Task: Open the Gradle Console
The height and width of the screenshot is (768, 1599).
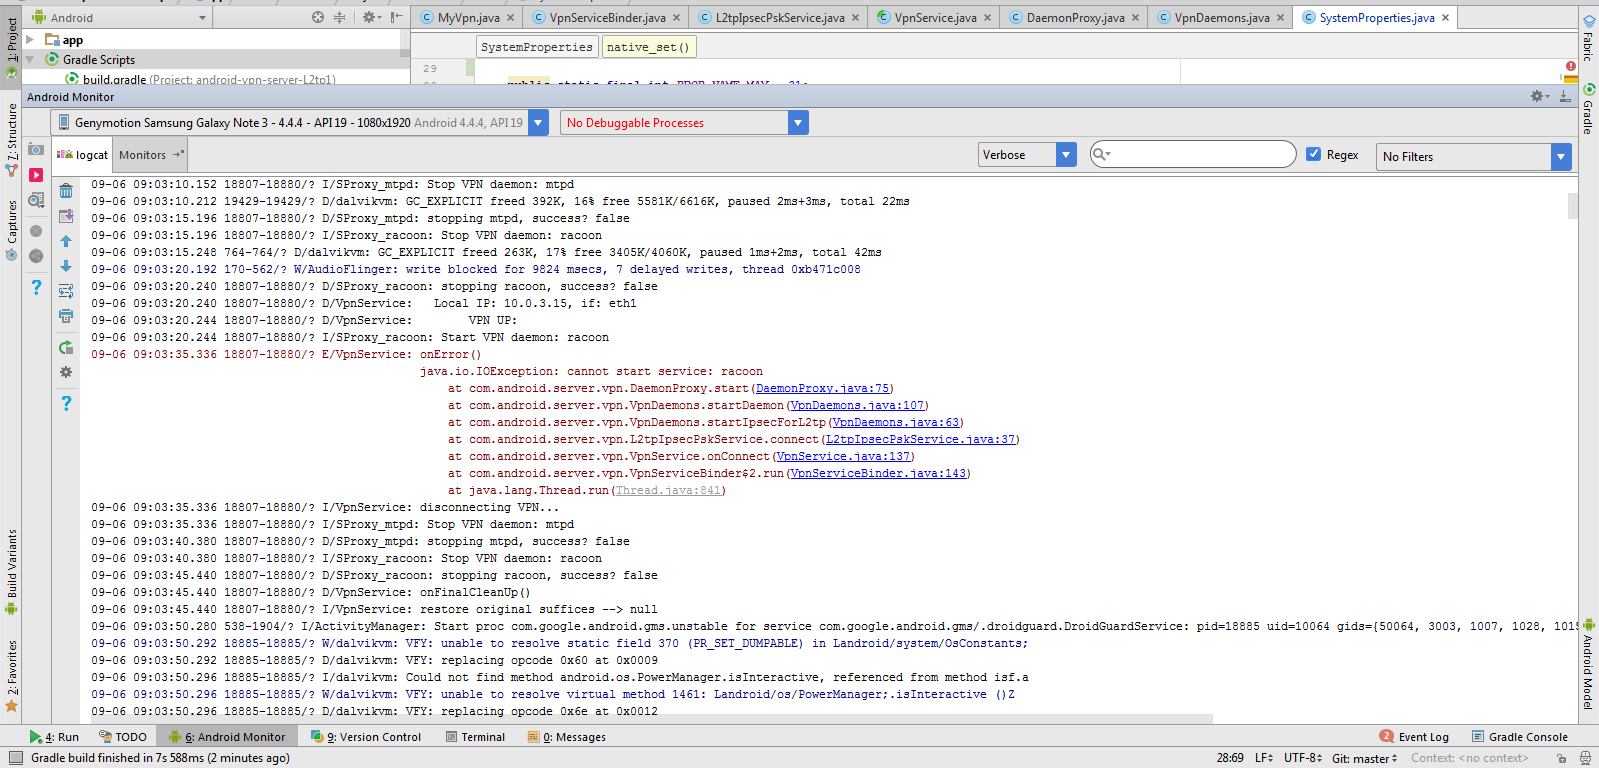Action: (1518, 737)
